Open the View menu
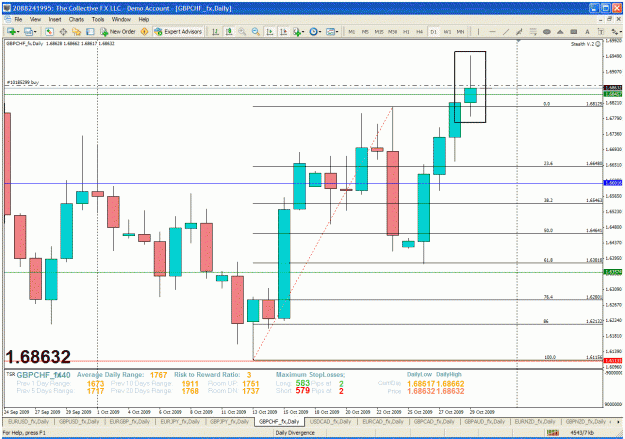 click(x=35, y=19)
